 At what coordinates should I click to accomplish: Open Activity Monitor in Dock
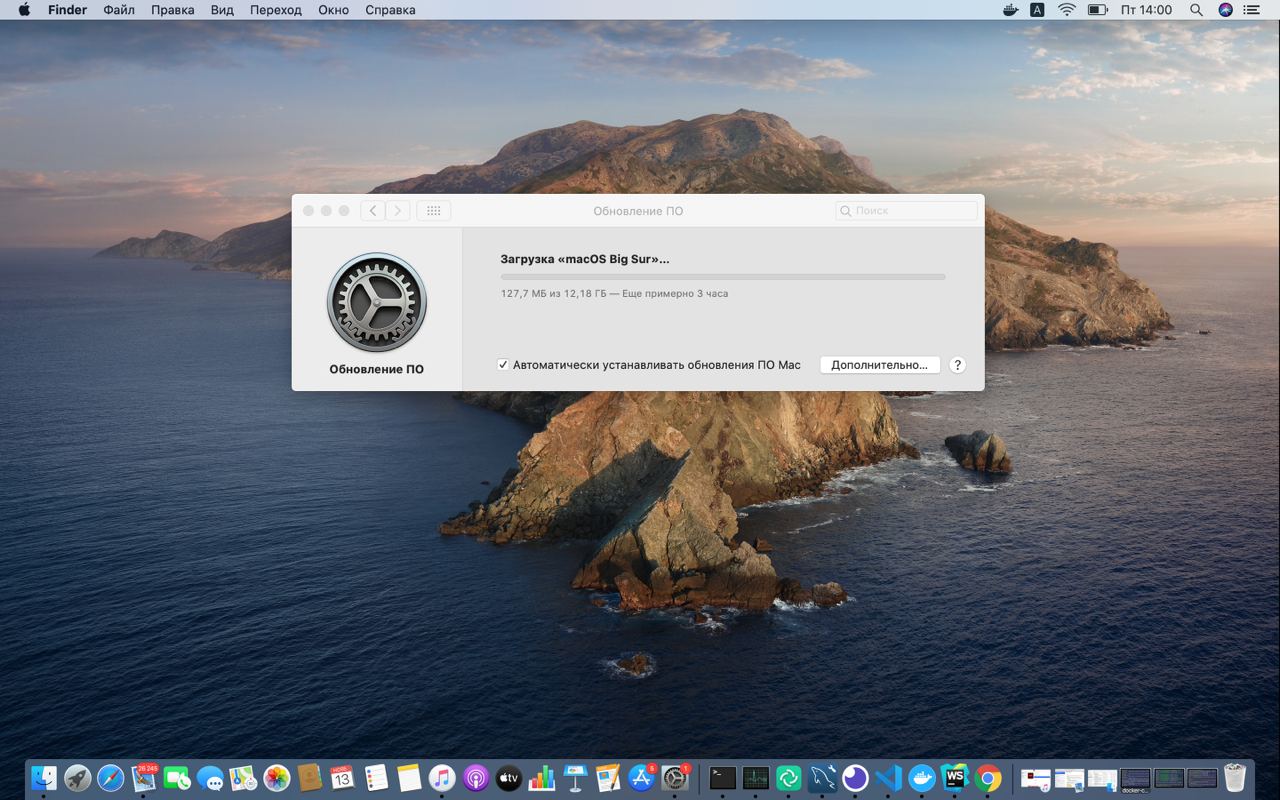click(x=755, y=778)
